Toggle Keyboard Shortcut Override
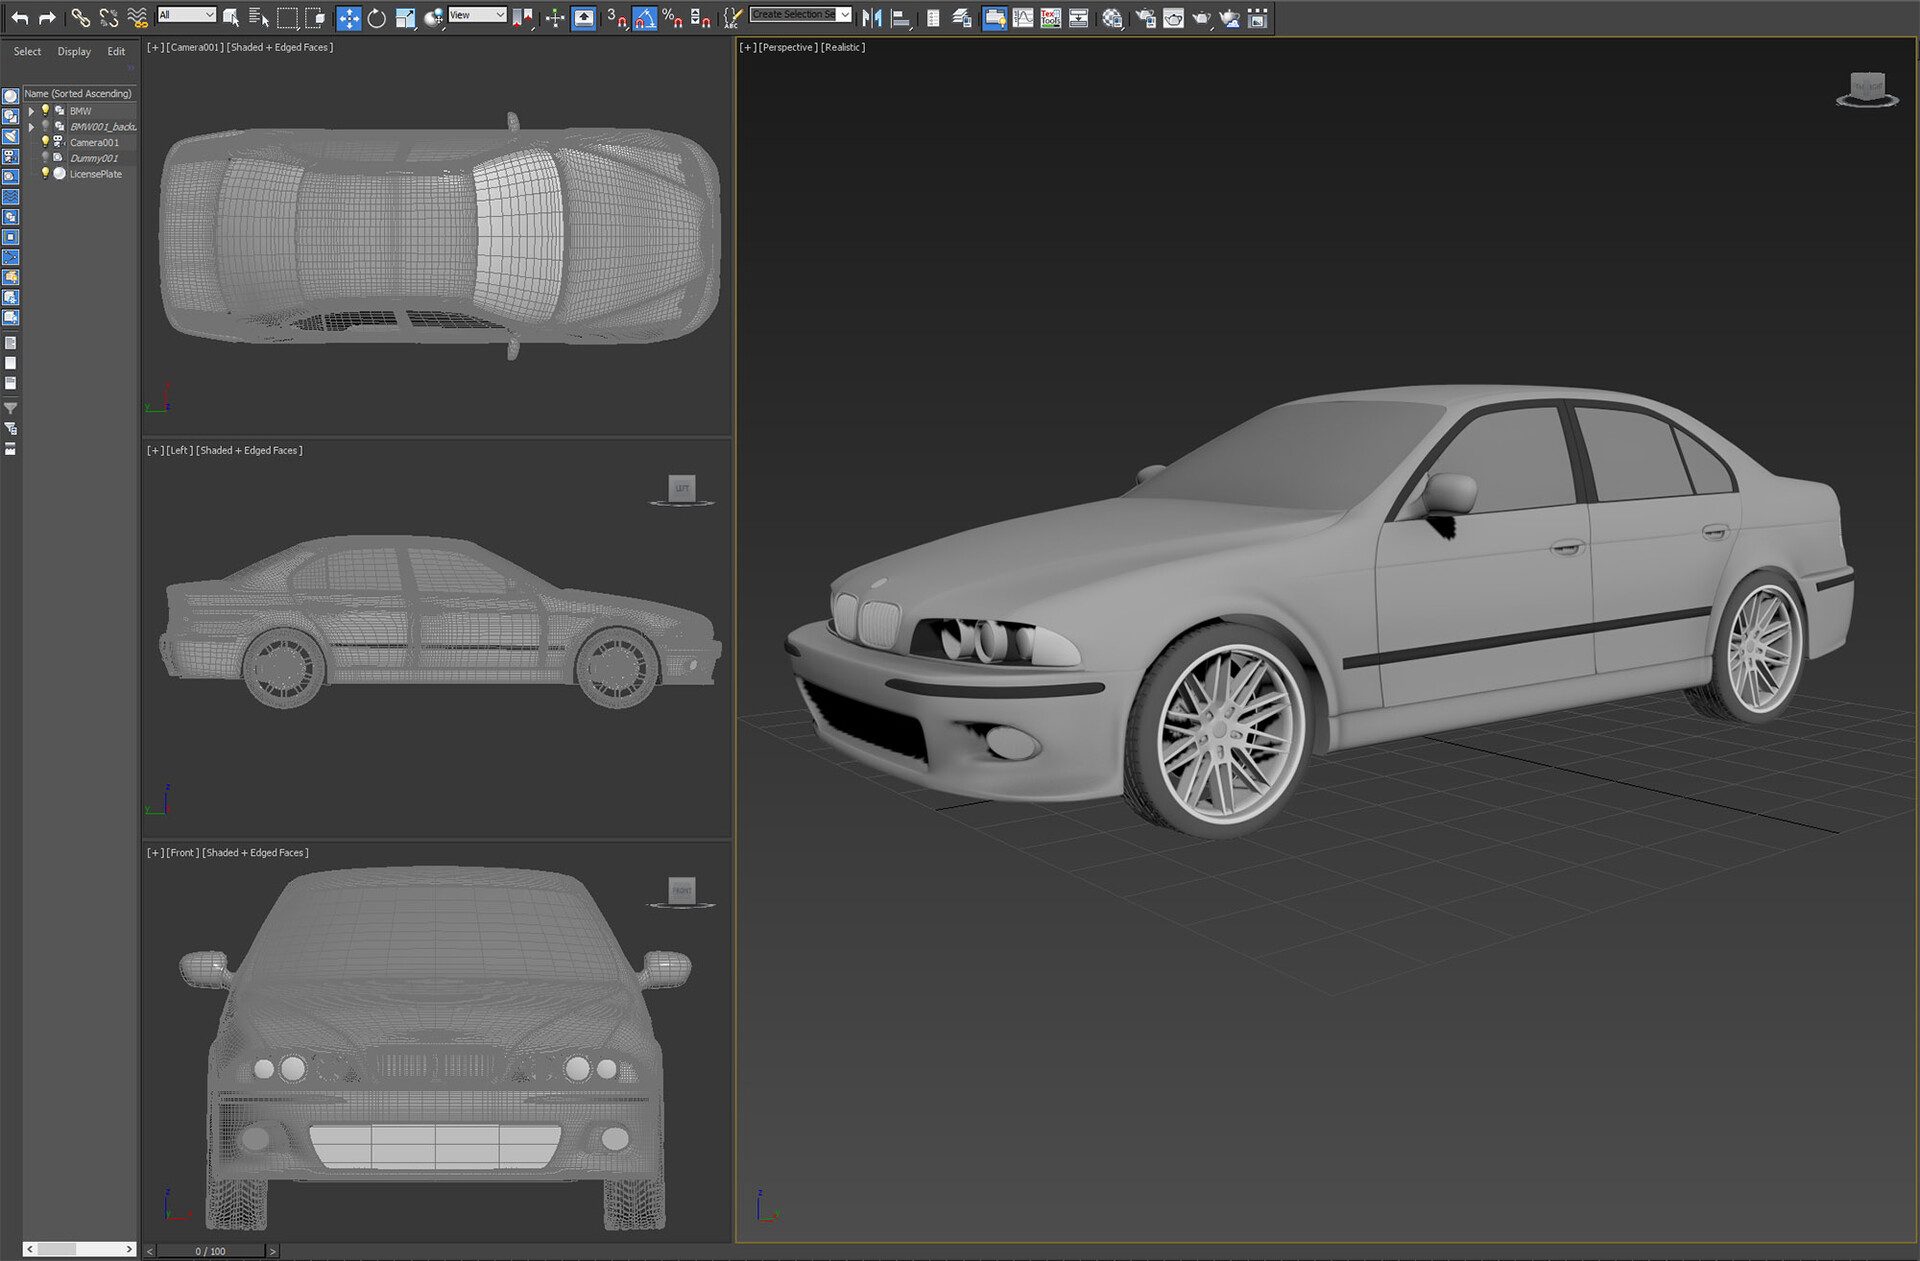This screenshot has height=1261, width=1920. pos(584,18)
